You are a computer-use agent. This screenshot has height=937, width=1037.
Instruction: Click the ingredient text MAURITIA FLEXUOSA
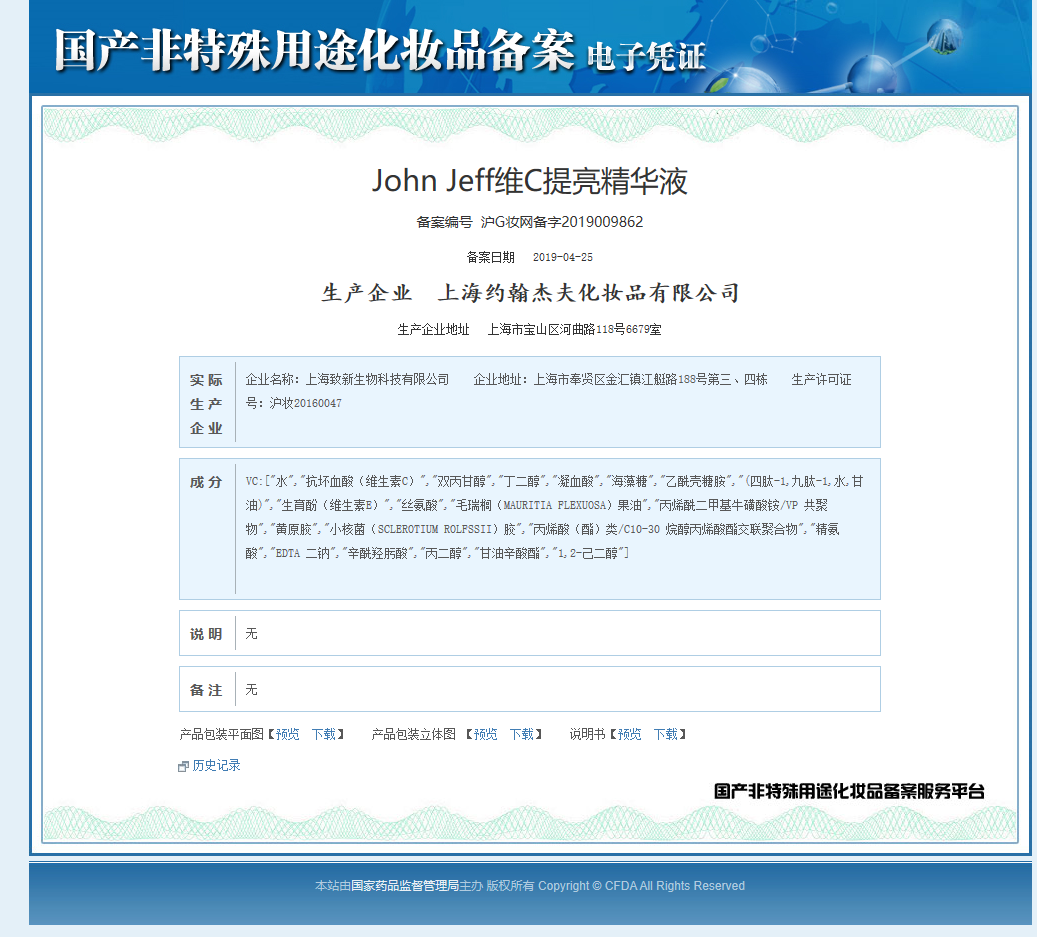556,505
